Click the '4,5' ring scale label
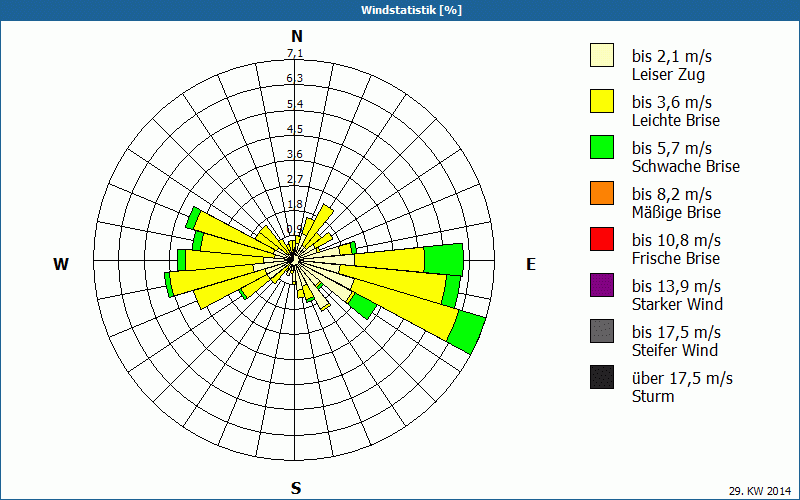Viewport: 800px width, 500px height. pos(295,129)
